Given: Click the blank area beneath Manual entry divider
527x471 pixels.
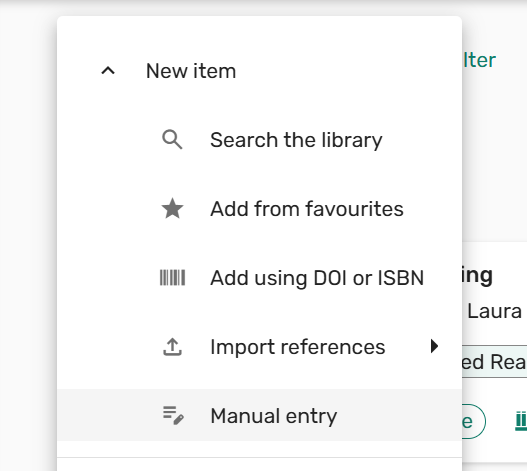Looking at the screenshot, I should 259,465.
